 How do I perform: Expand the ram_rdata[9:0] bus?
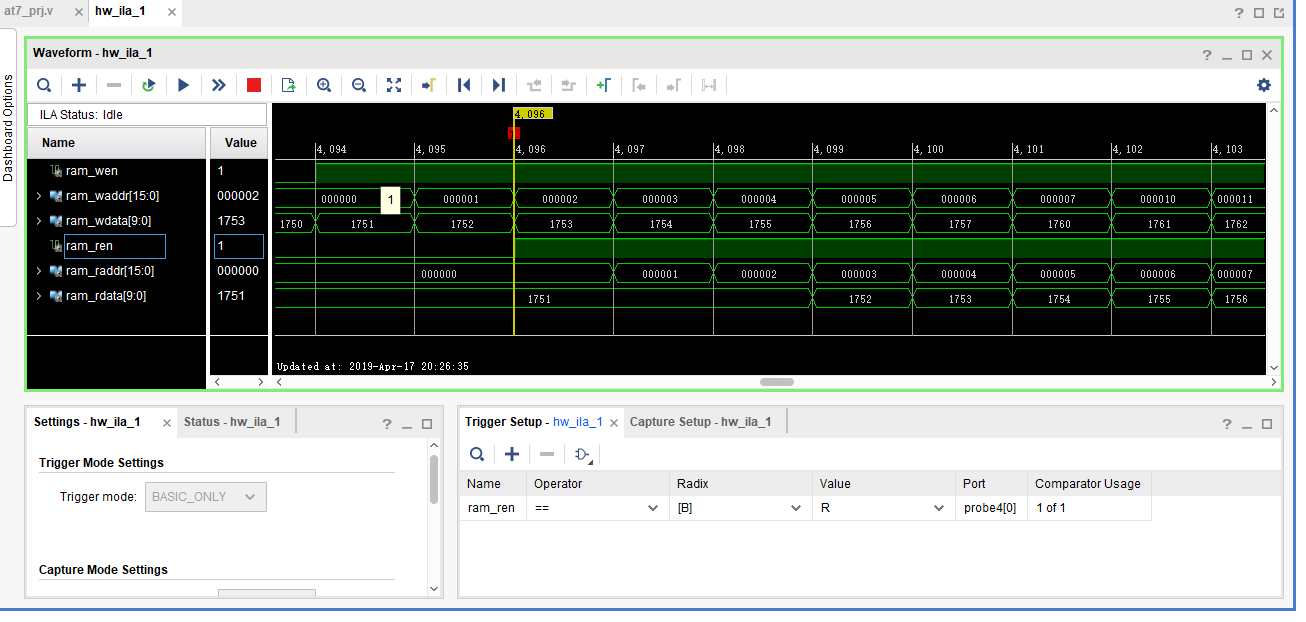tap(39, 296)
